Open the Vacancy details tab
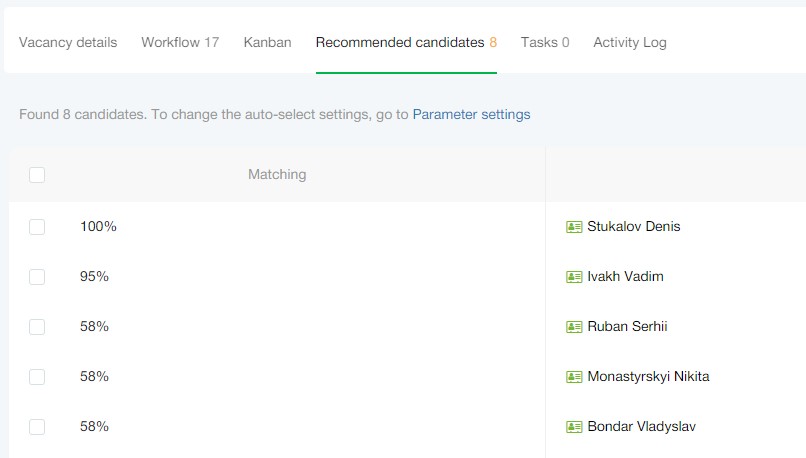806x458 pixels. coord(68,43)
